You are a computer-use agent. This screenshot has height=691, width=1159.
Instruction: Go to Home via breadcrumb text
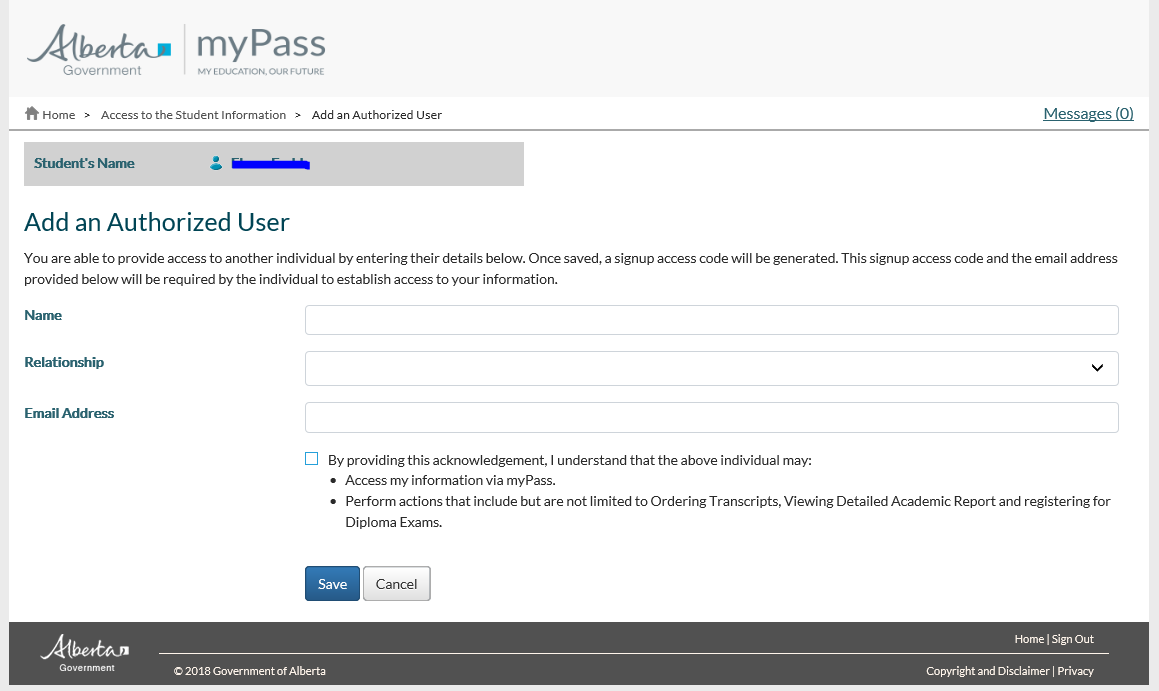[x=59, y=115]
